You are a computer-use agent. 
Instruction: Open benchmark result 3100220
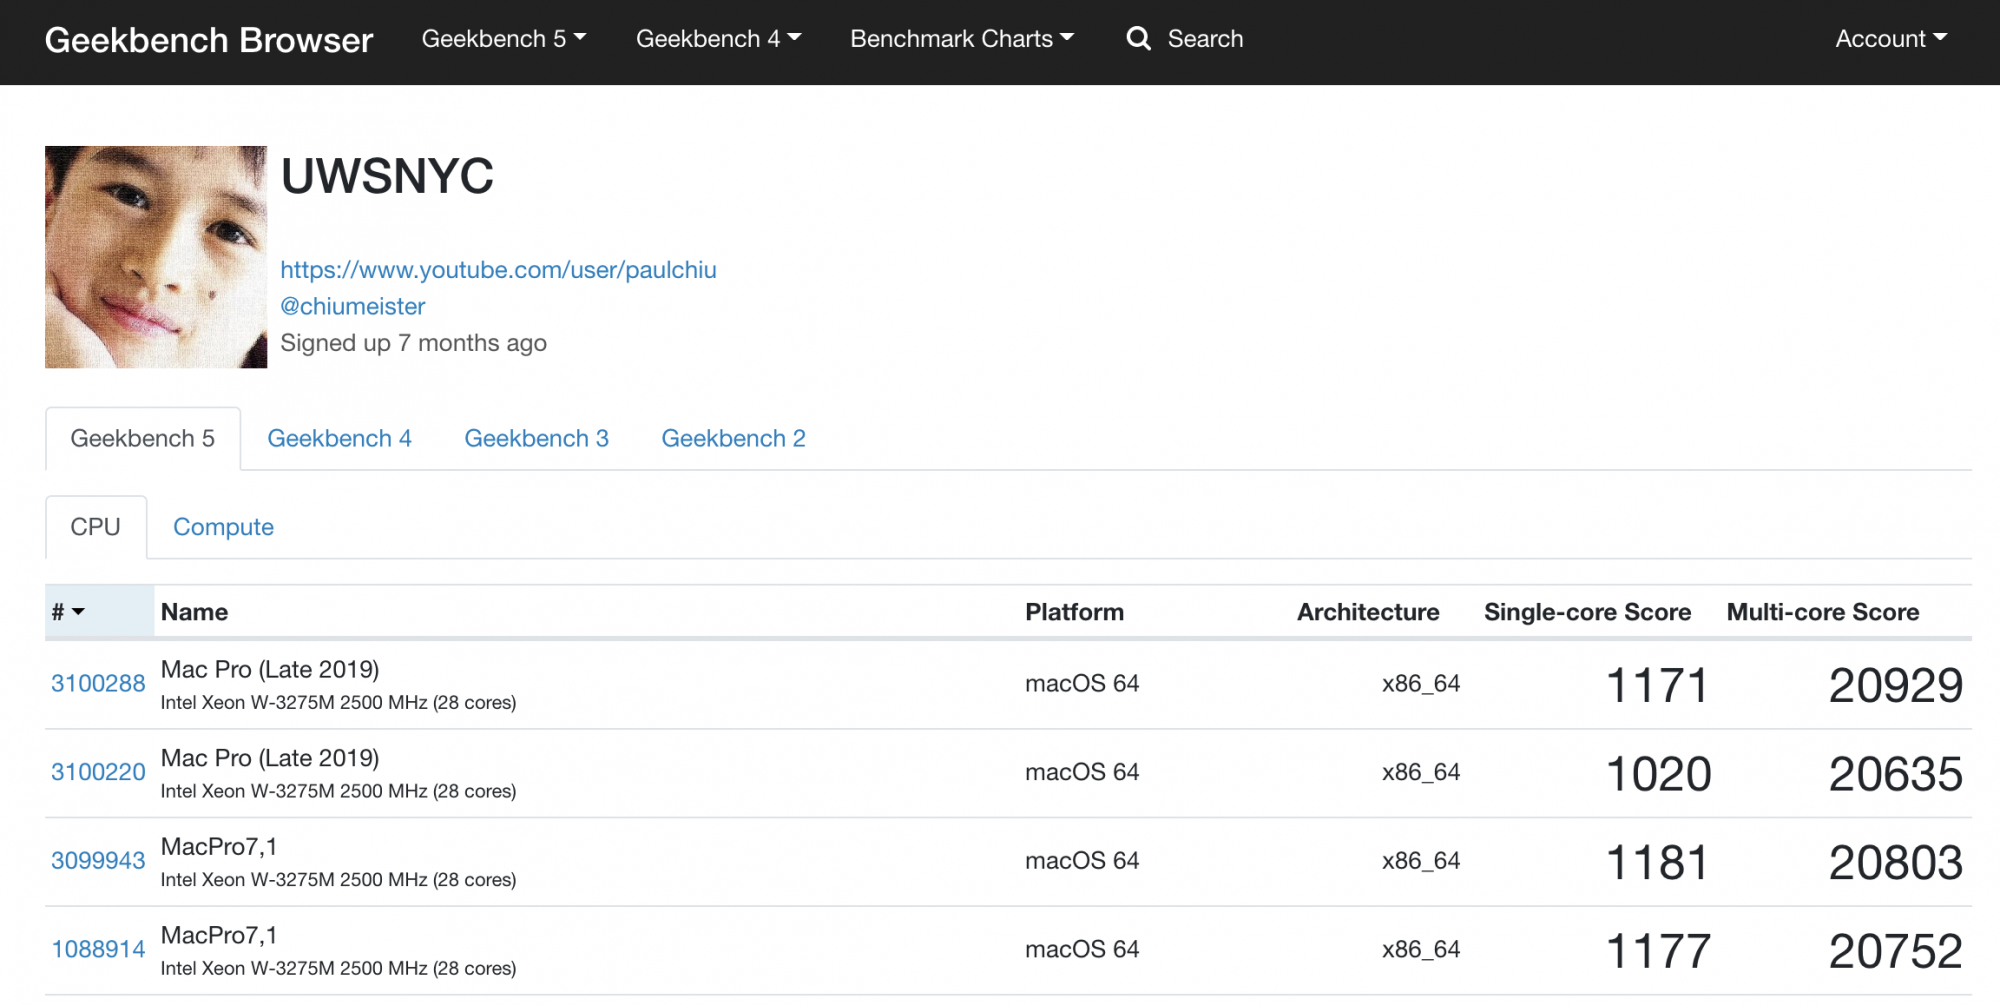coord(98,772)
